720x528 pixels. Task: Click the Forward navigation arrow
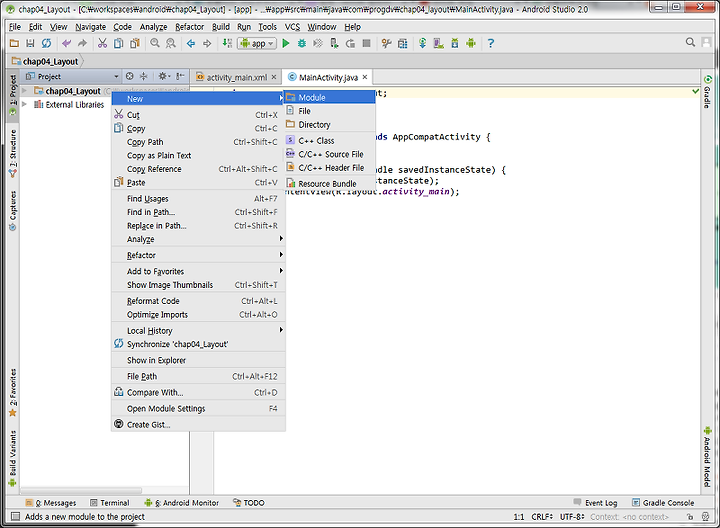[207, 43]
